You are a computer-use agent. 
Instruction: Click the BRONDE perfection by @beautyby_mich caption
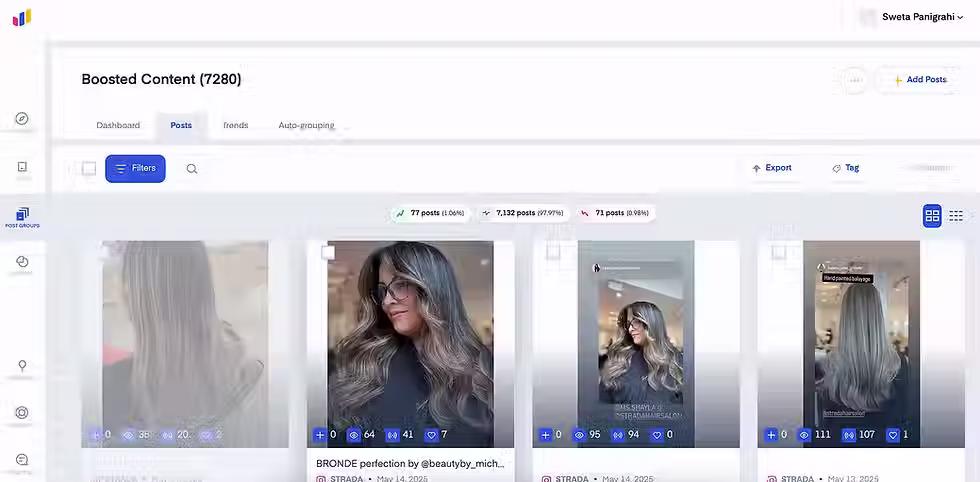410,464
